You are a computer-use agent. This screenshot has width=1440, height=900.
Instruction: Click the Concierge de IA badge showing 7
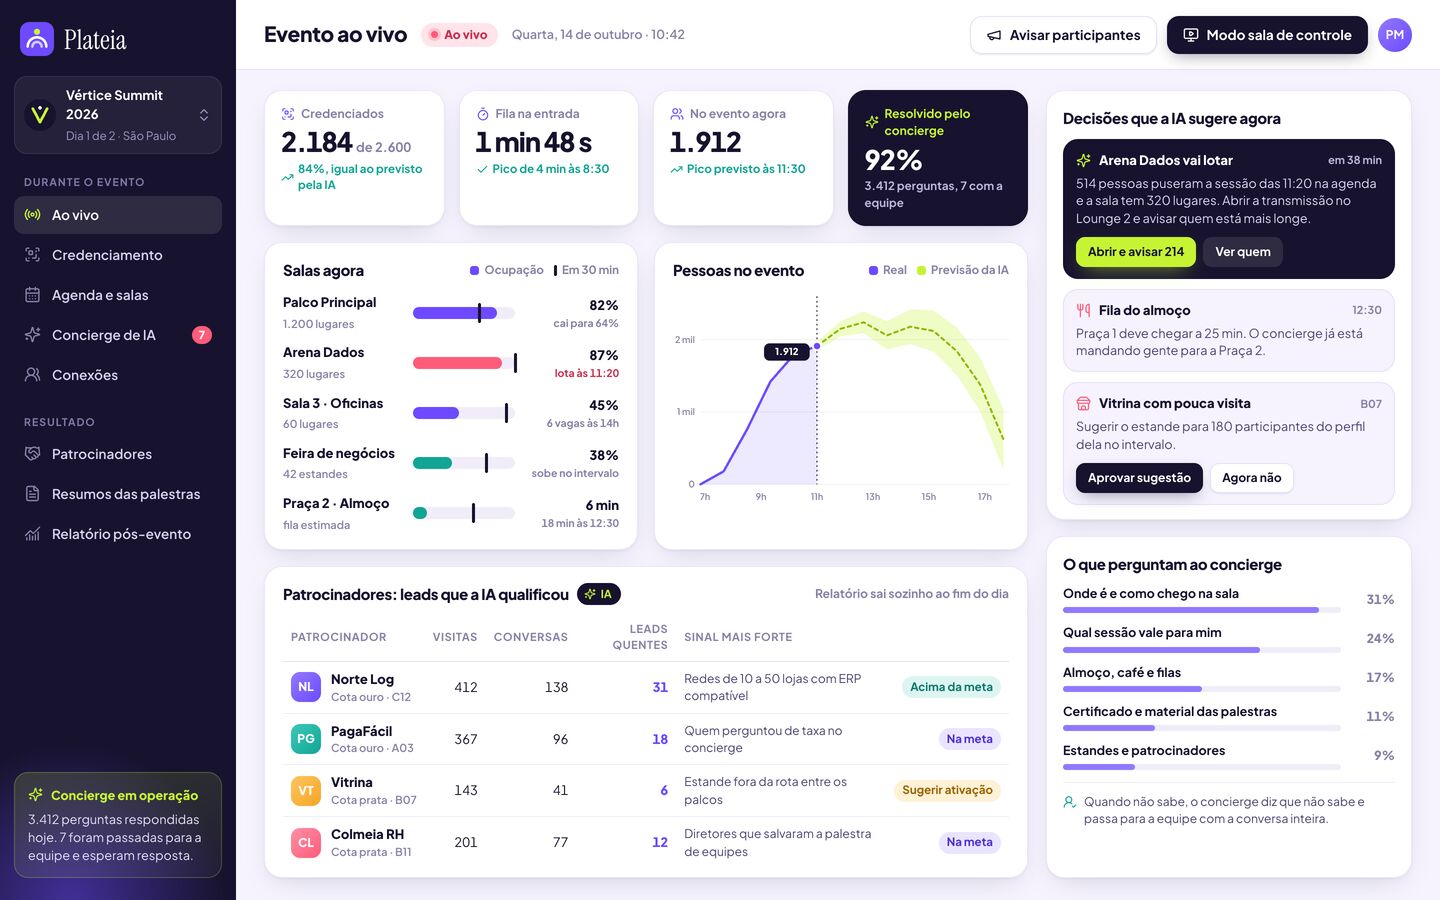click(202, 335)
